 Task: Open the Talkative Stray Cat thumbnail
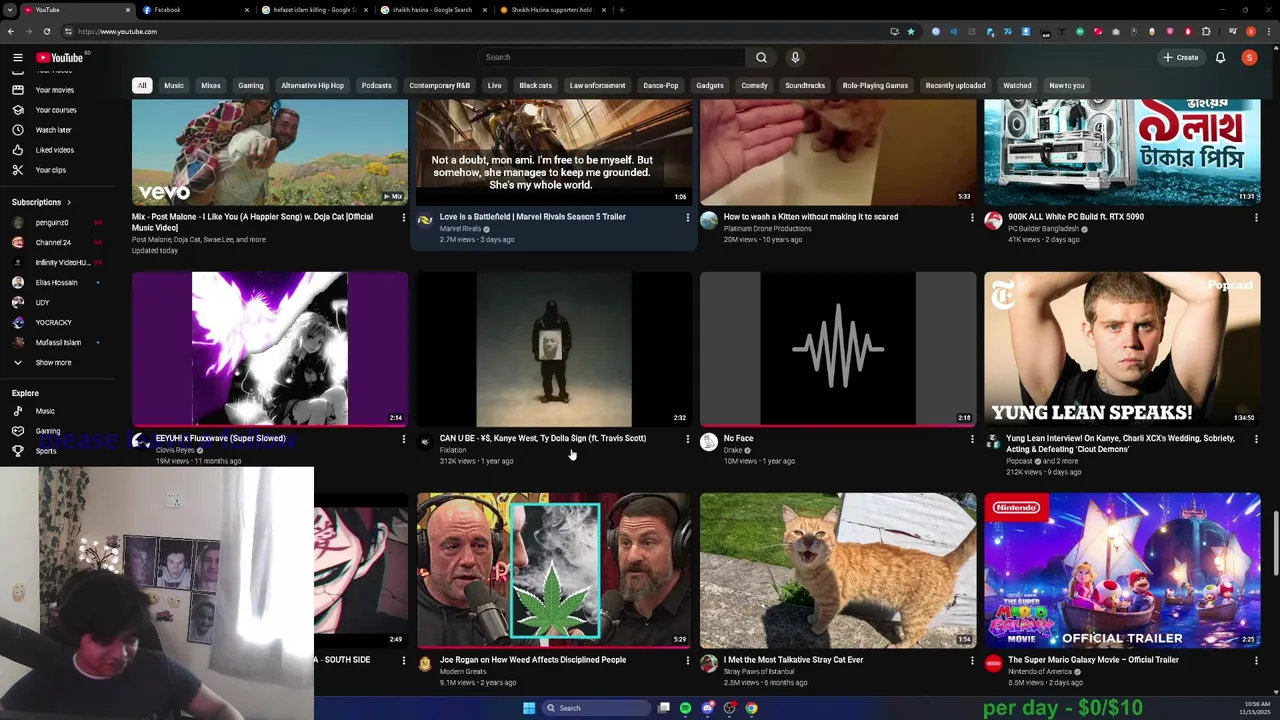tap(838, 570)
